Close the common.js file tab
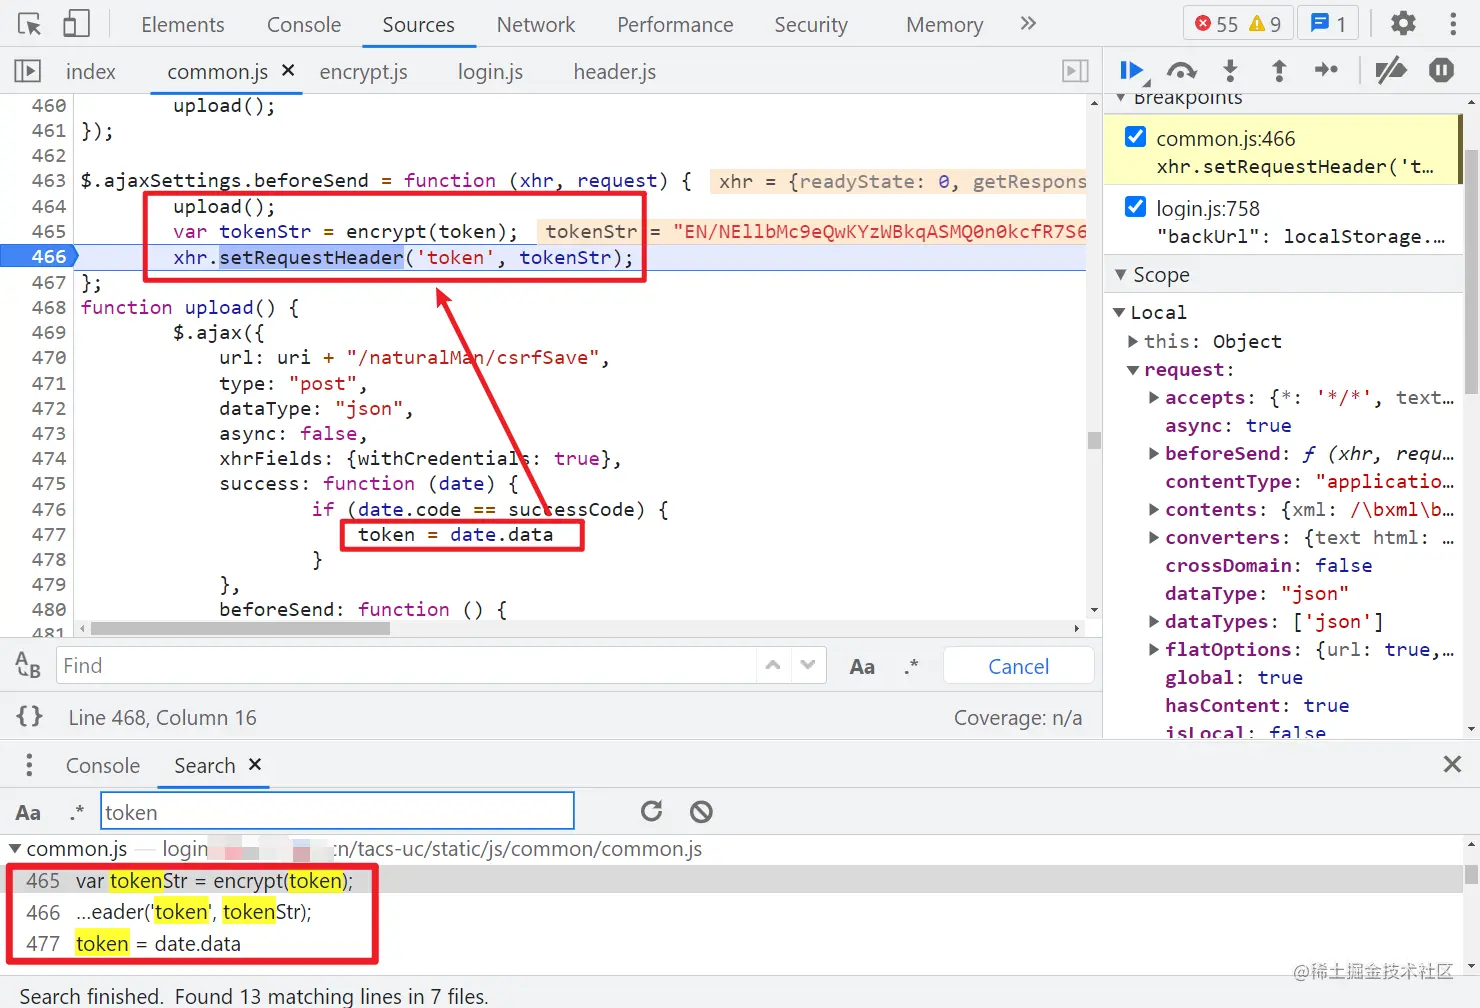Viewport: 1480px width, 1008px height. 288,70
